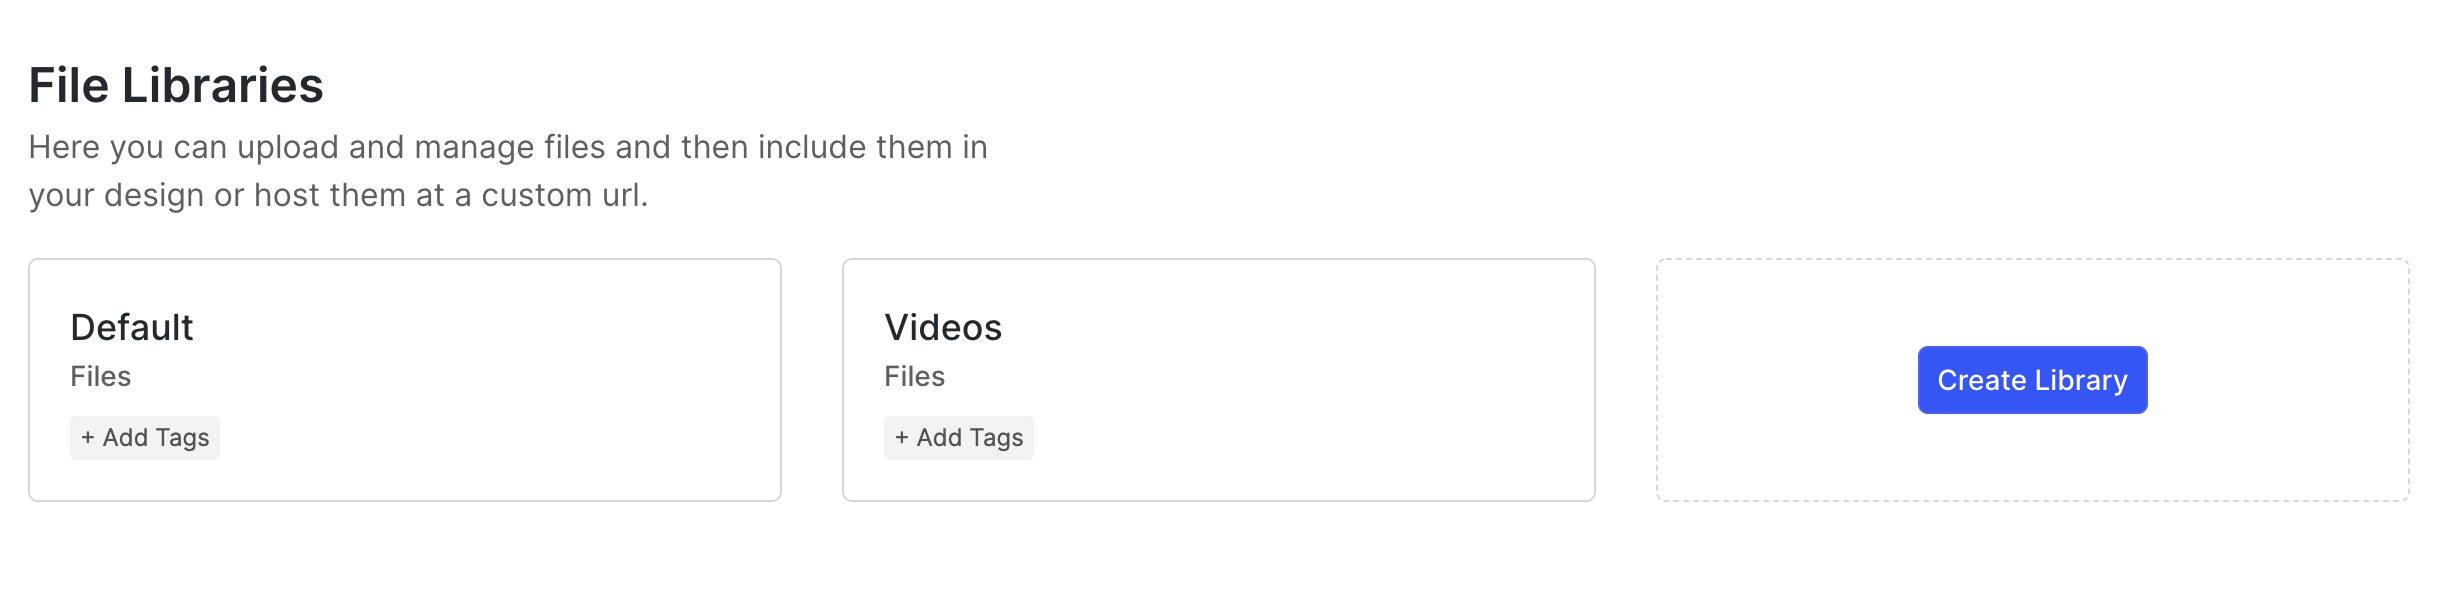Select the Videos library title
The height and width of the screenshot is (600, 2442).
943,328
